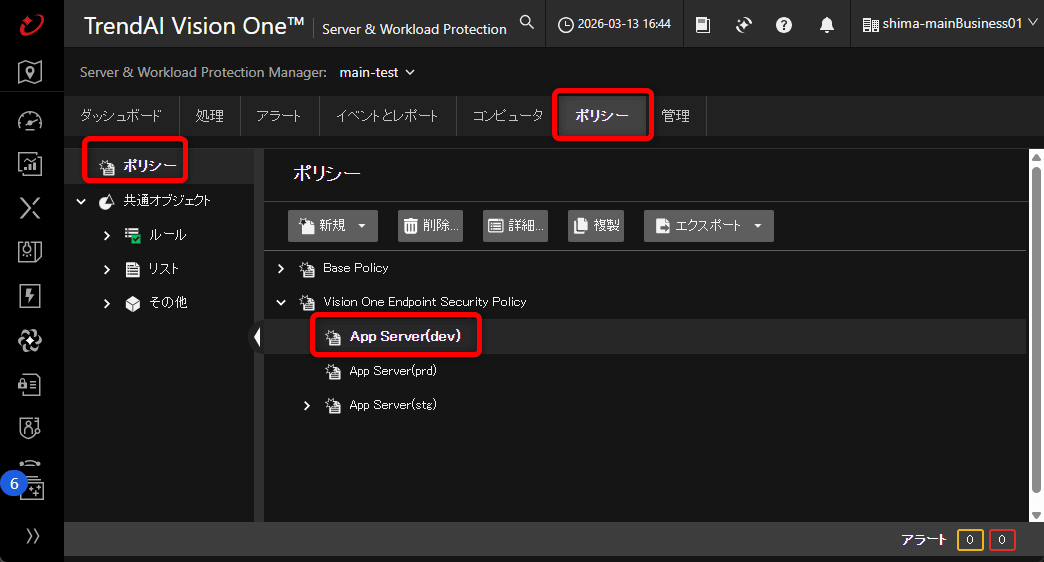Click the search magnifier icon in header
Image resolution: width=1044 pixels, height=562 pixels.
pos(527,23)
